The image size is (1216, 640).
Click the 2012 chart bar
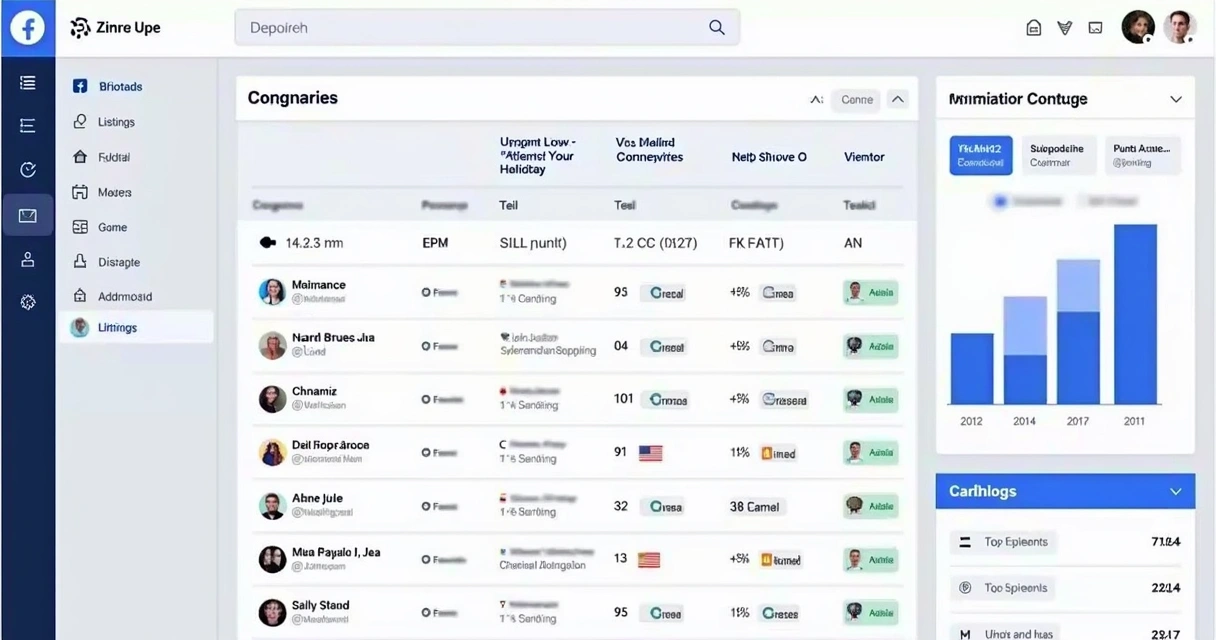972,368
